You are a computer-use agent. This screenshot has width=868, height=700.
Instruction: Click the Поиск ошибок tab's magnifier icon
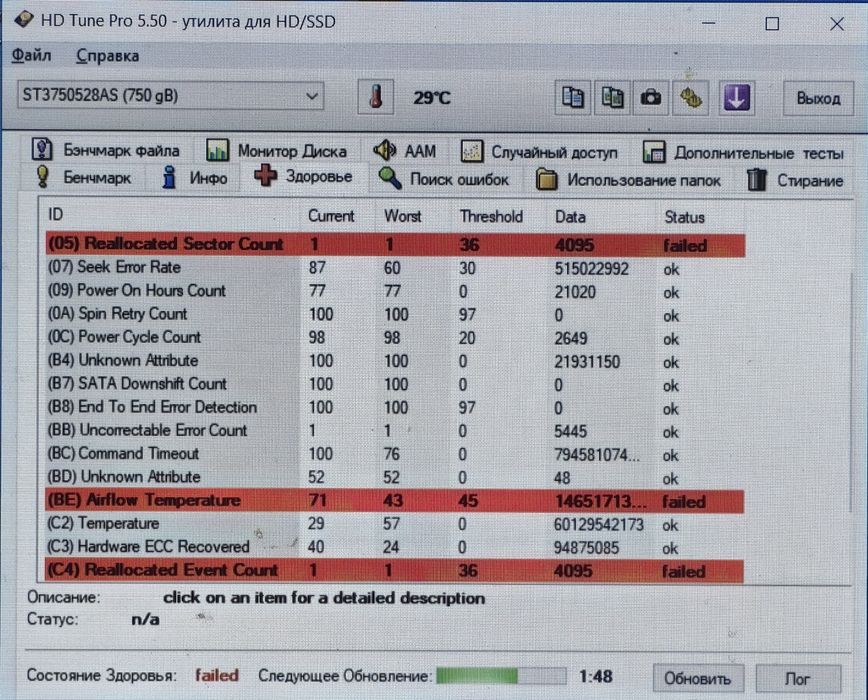pos(390,178)
